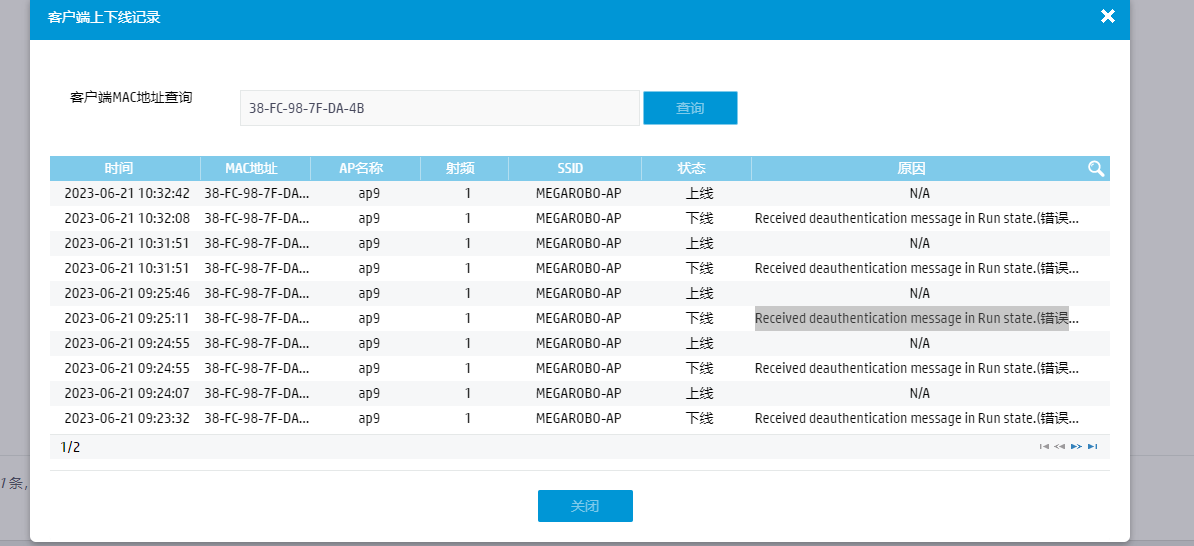Go to next page pagination icon
The image size is (1194, 546).
coord(1076,447)
